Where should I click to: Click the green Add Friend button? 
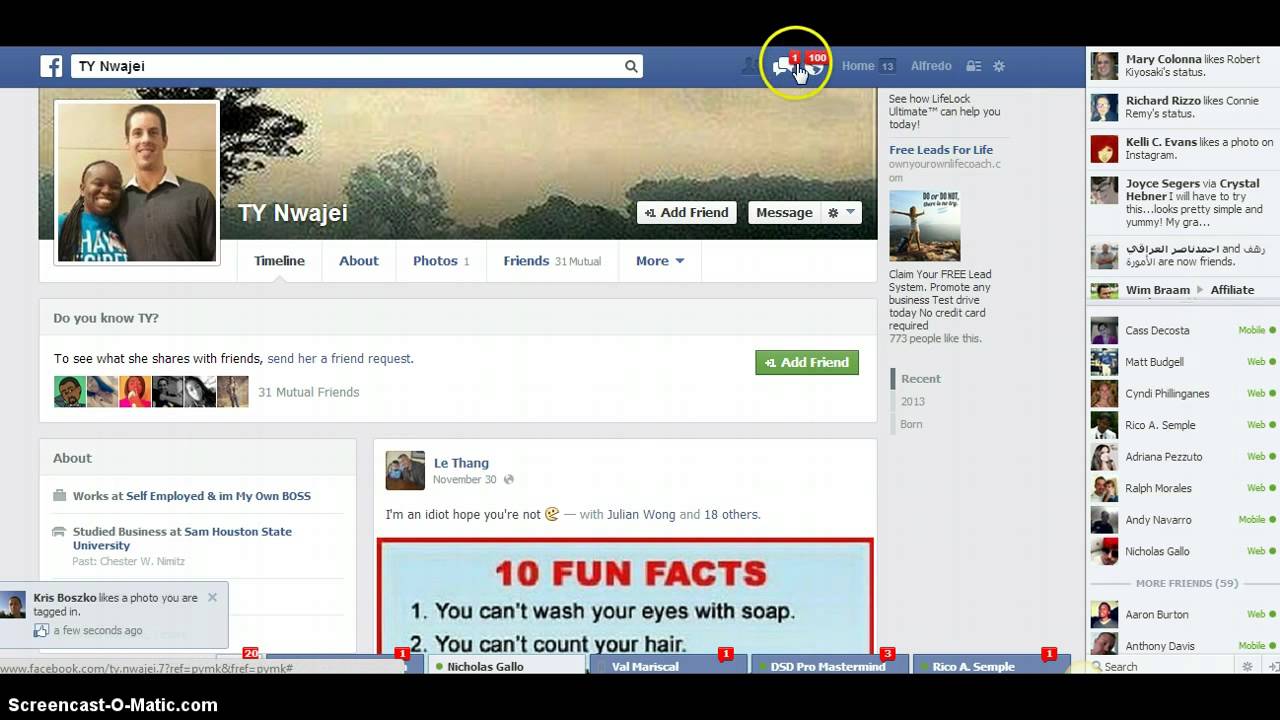(807, 362)
